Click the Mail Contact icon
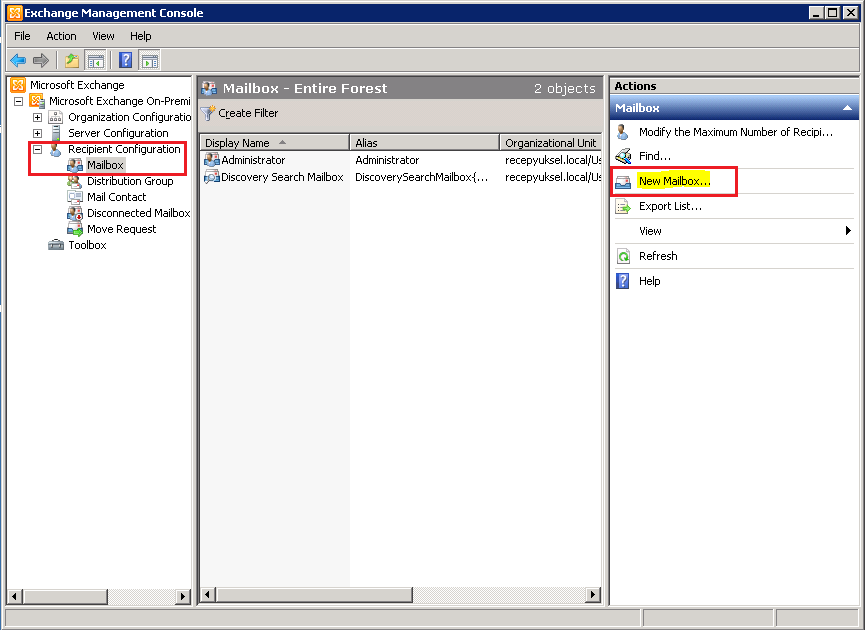Screen dimensions: 865x630 [x=74, y=197]
